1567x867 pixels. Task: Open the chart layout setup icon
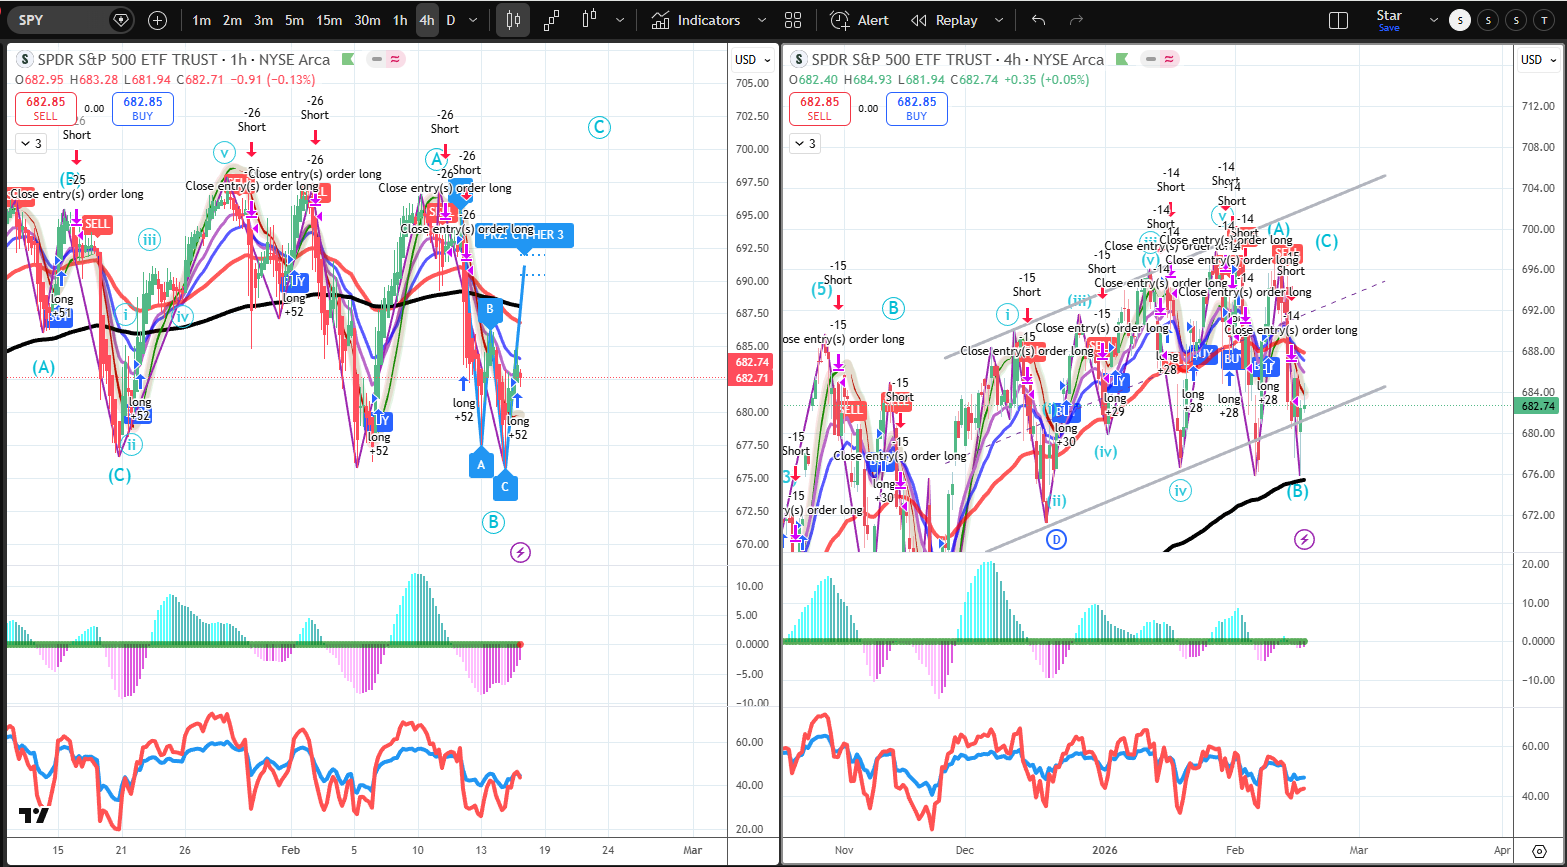pyautogui.click(x=1338, y=20)
